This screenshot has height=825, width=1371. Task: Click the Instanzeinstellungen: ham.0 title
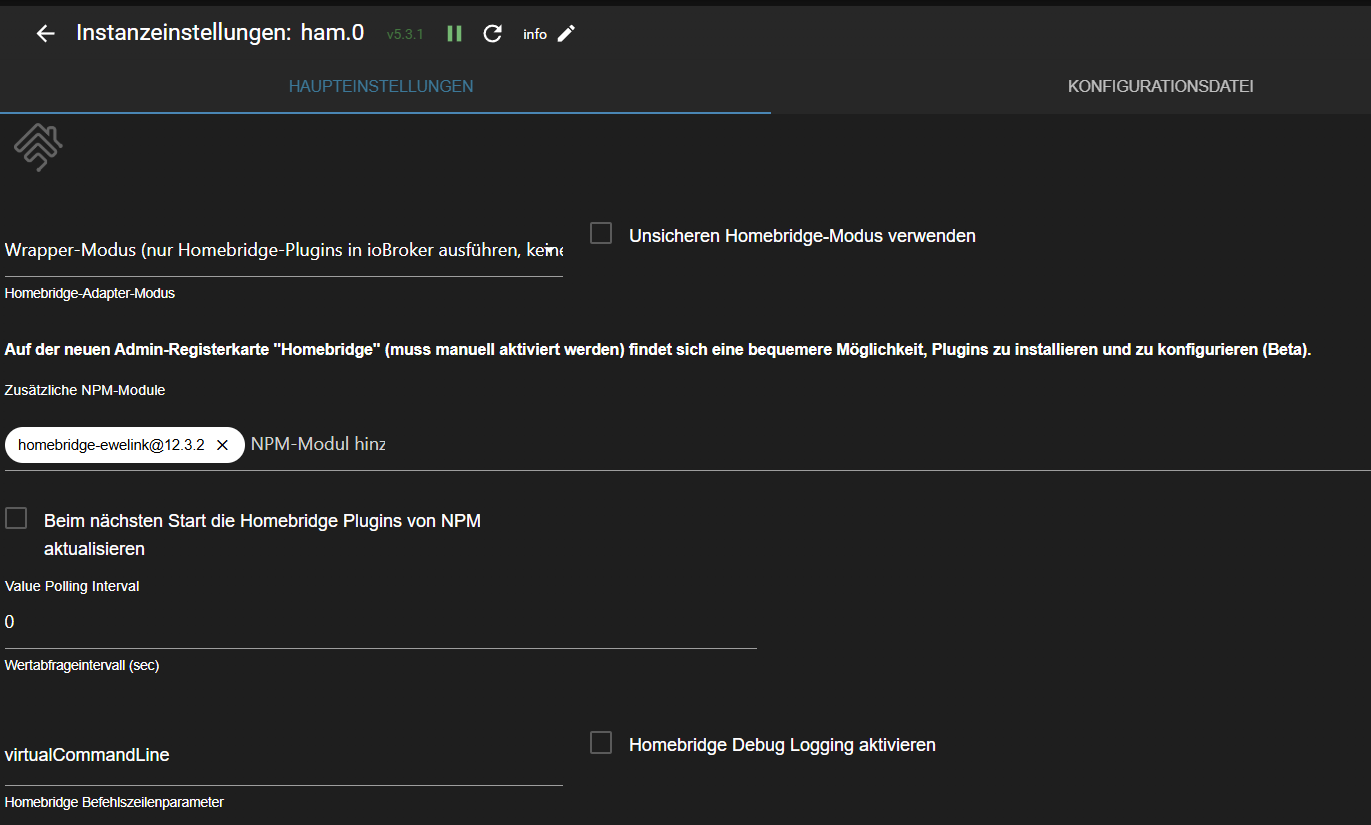(220, 33)
